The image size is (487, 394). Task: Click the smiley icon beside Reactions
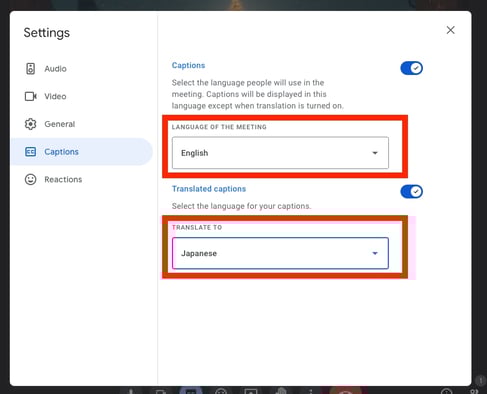(30, 179)
